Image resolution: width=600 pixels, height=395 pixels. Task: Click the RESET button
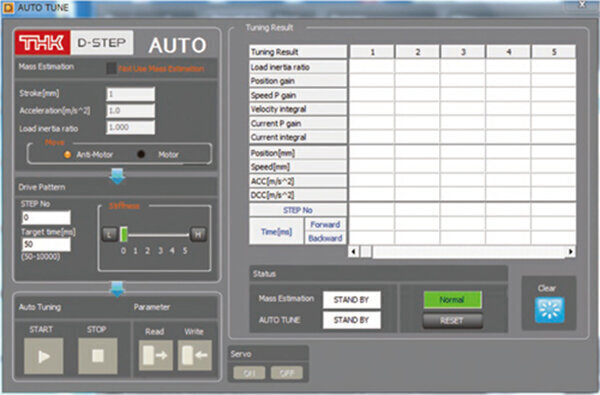452,320
